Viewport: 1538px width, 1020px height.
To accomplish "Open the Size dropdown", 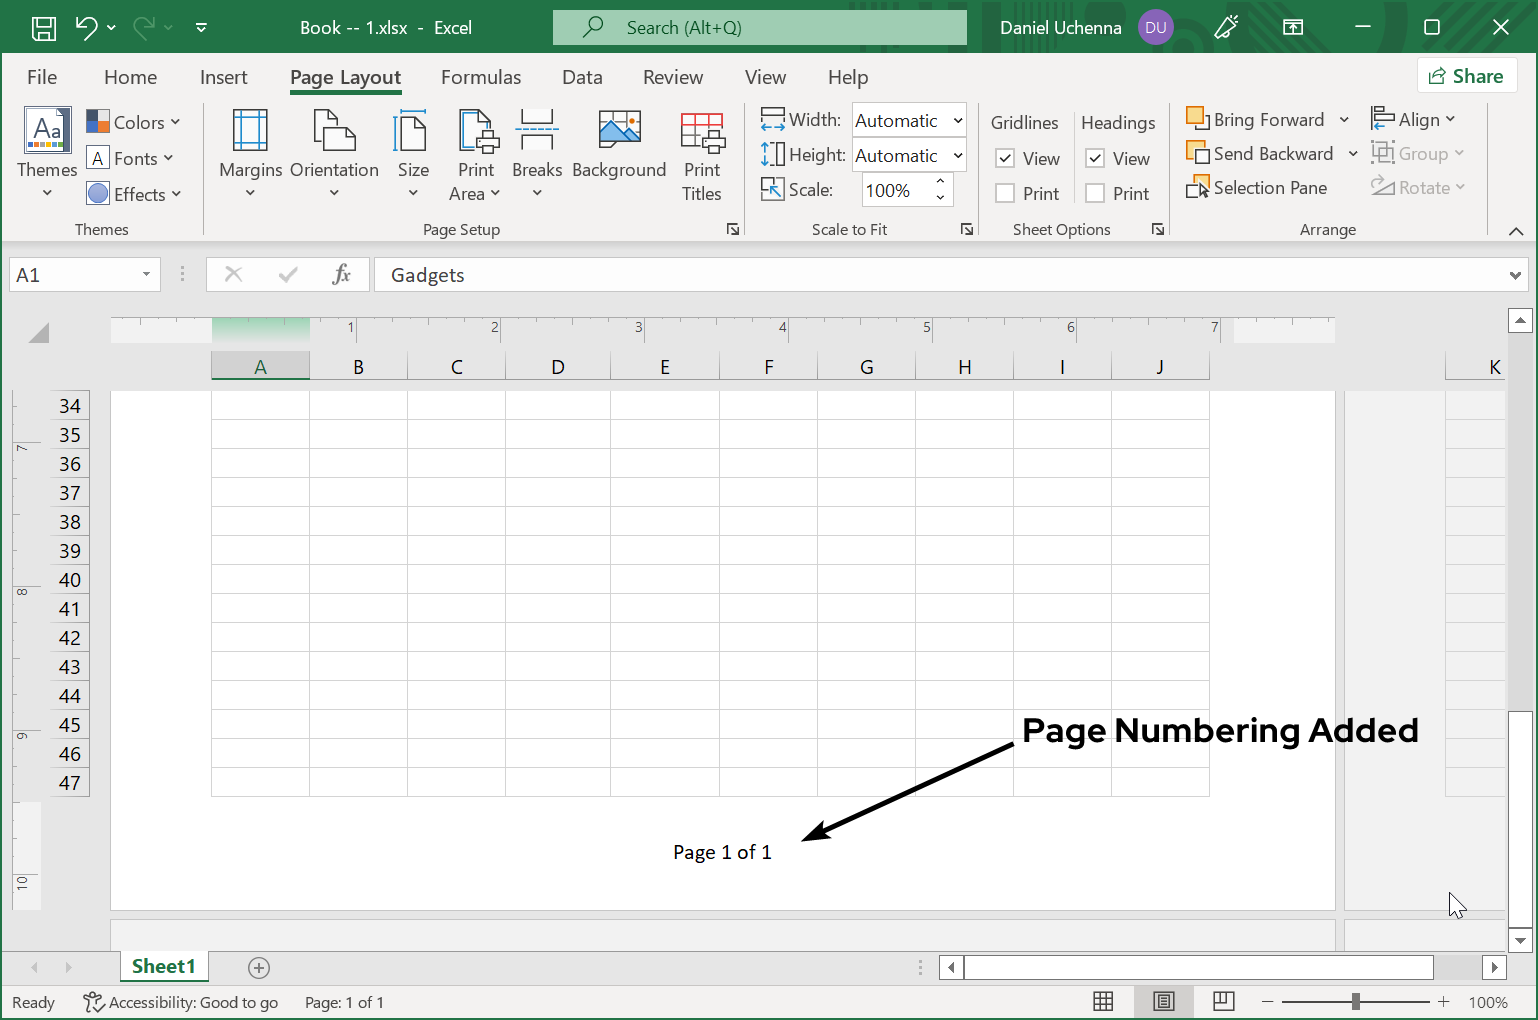I will (x=412, y=155).
